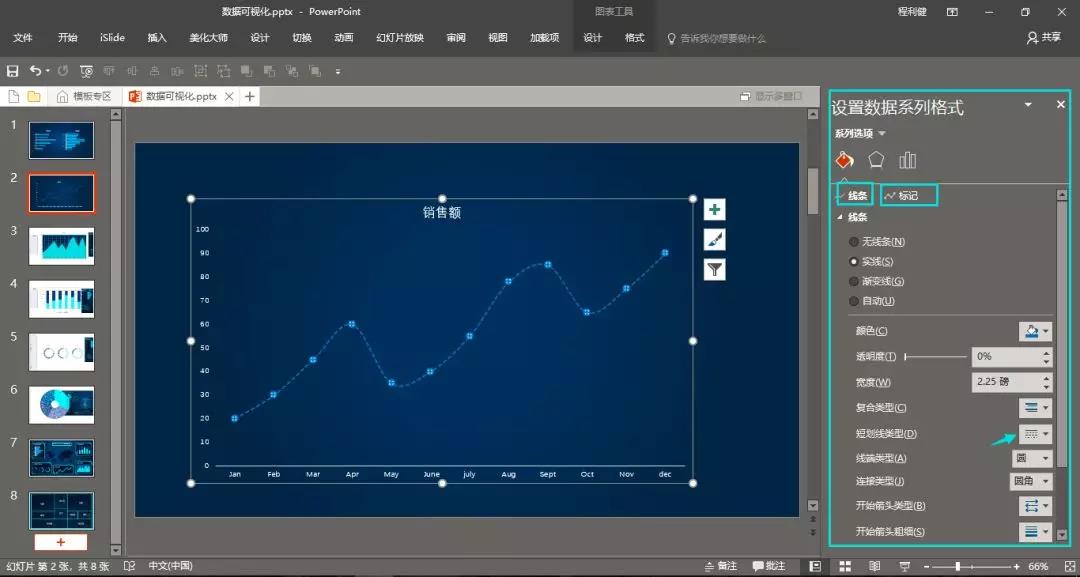
Task: Open the 模板专区 home tab
Action: (x=84, y=96)
